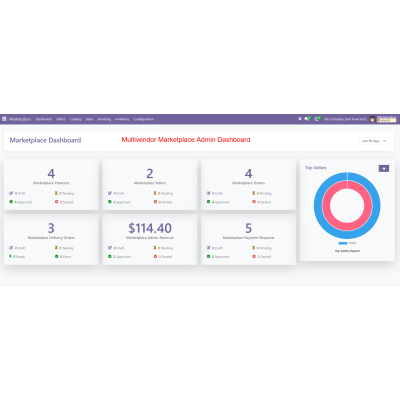Click the Denied icon in Admin Revenue

pos(155,256)
